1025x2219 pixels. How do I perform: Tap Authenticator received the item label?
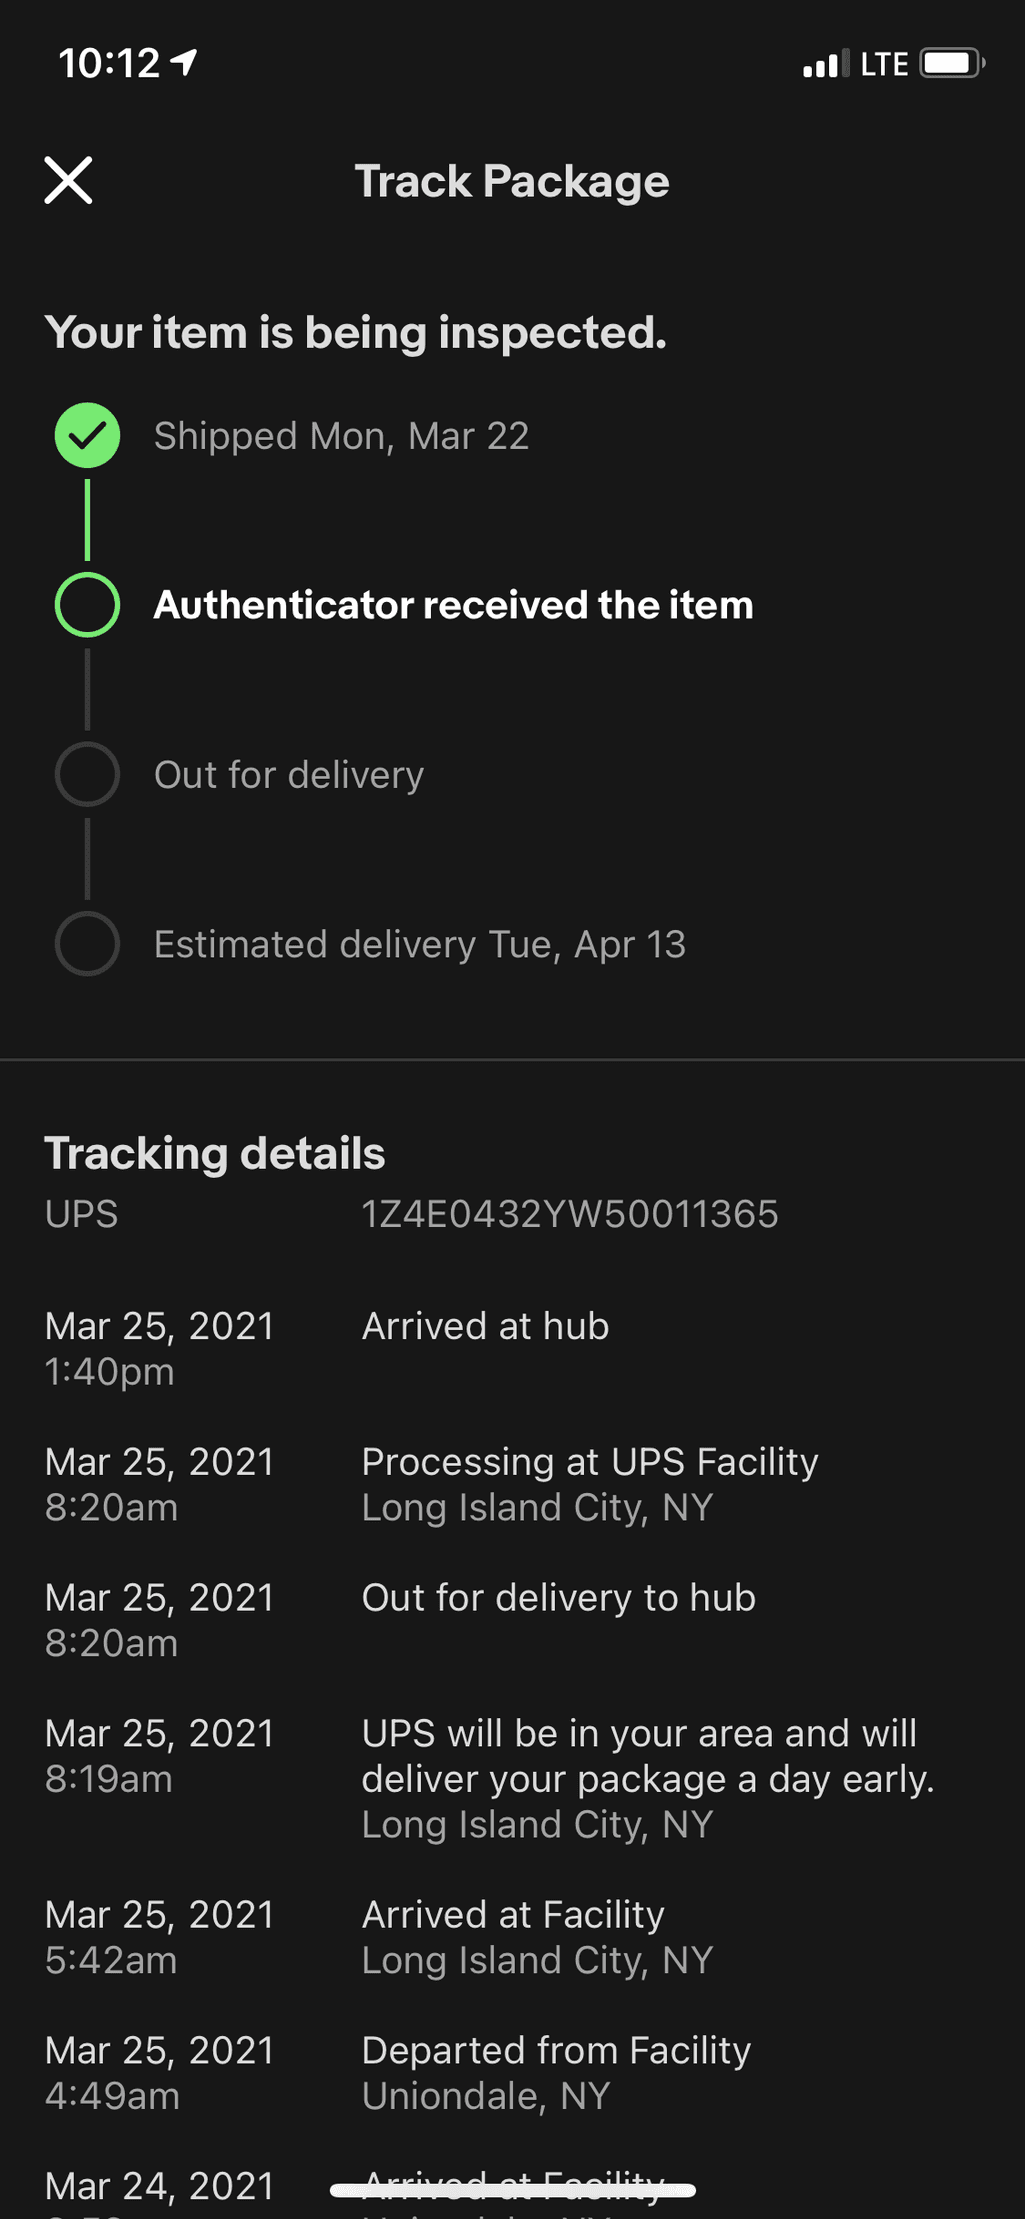pos(453,605)
